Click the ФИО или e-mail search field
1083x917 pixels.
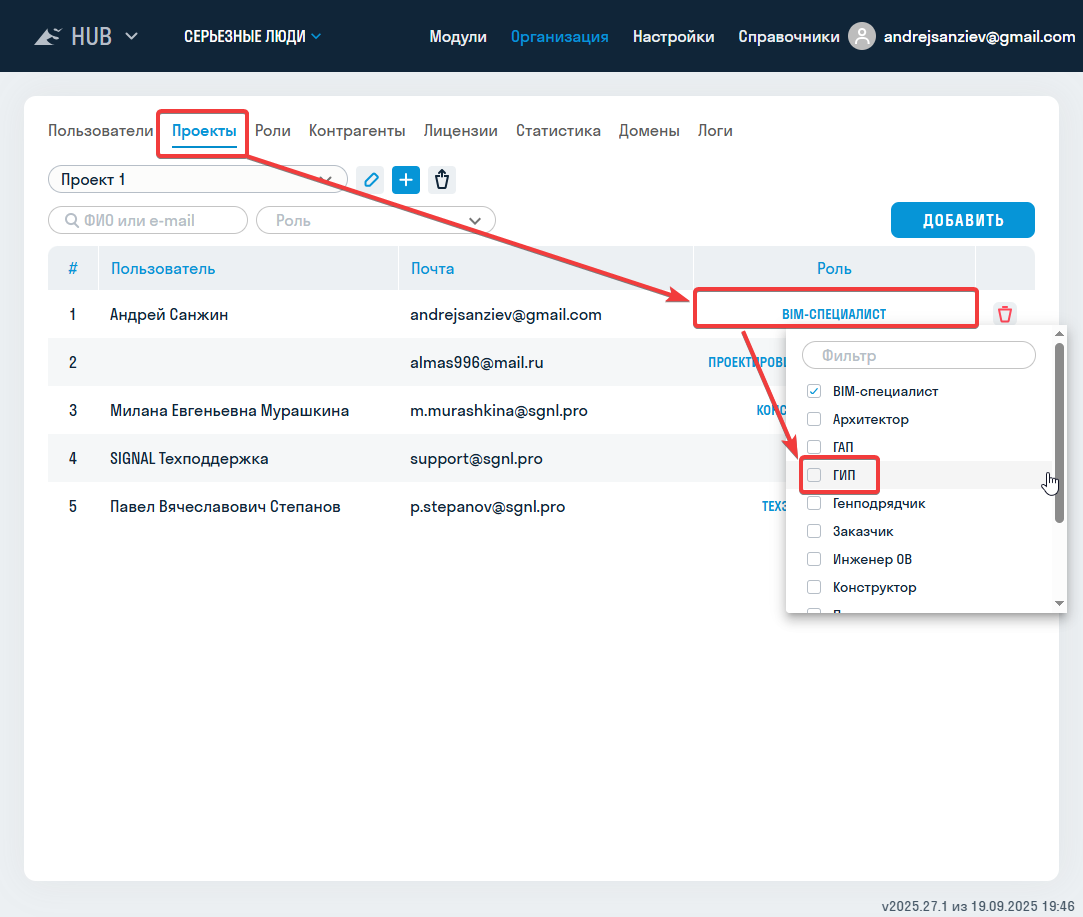[148, 220]
